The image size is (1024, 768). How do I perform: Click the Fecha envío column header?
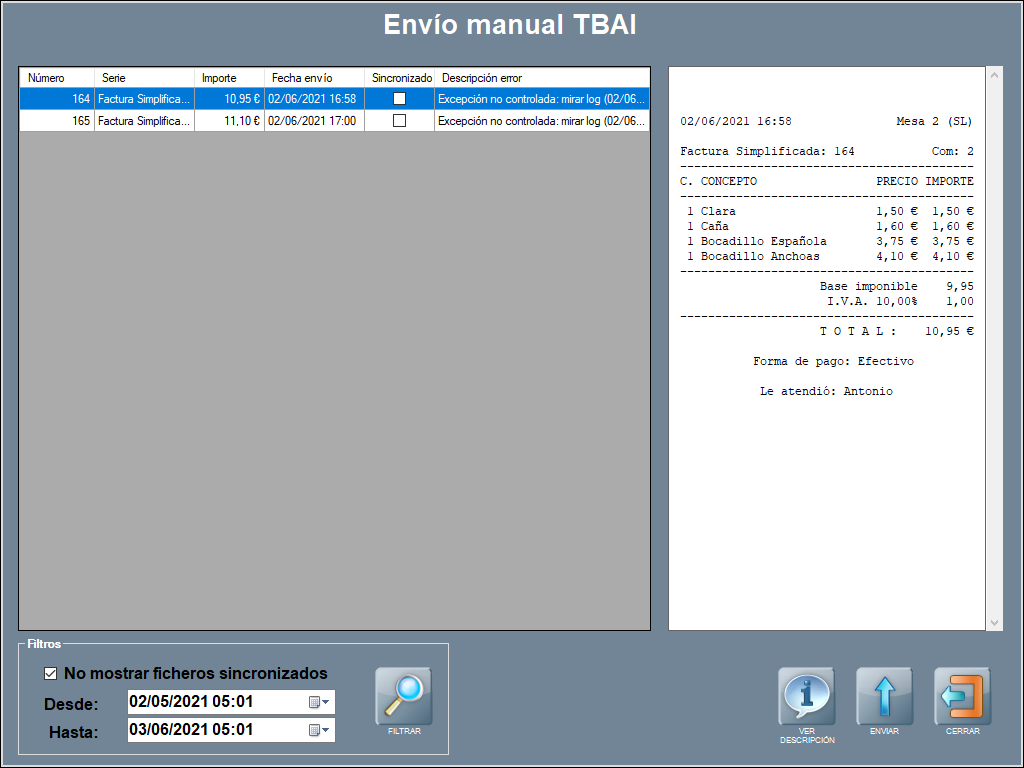(x=313, y=78)
